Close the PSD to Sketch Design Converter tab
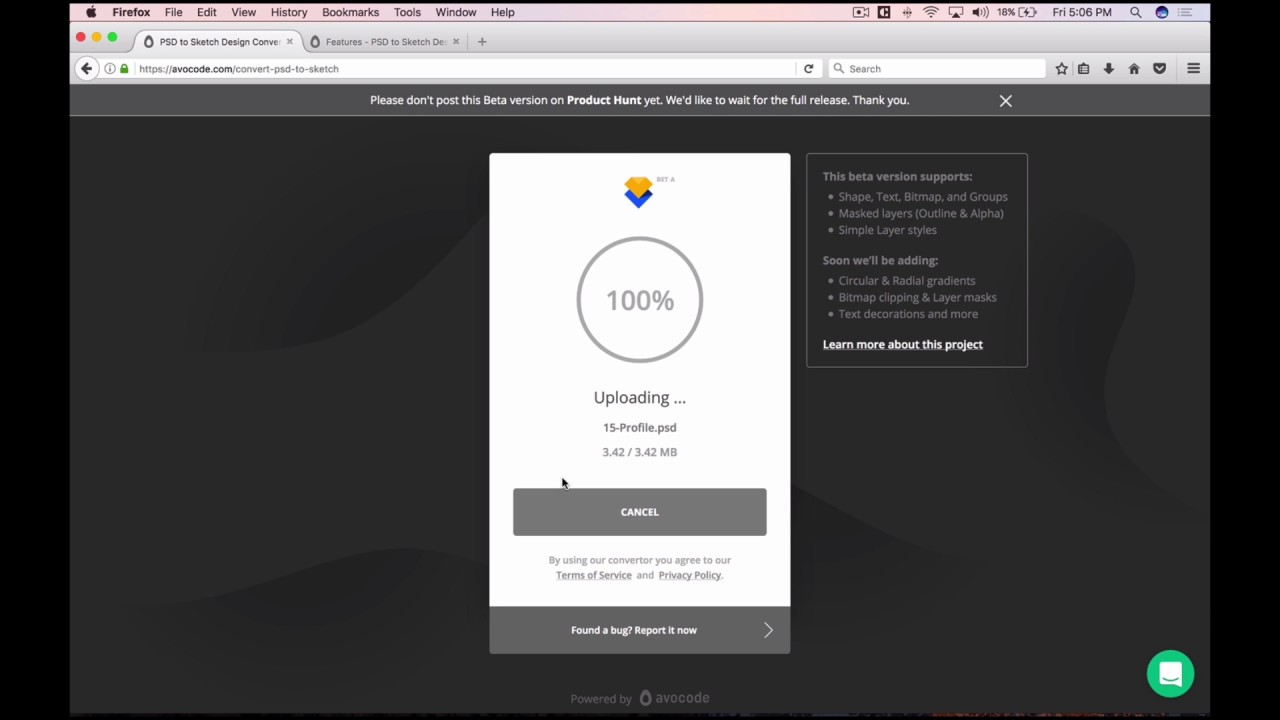The image size is (1280, 720). [290, 42]
